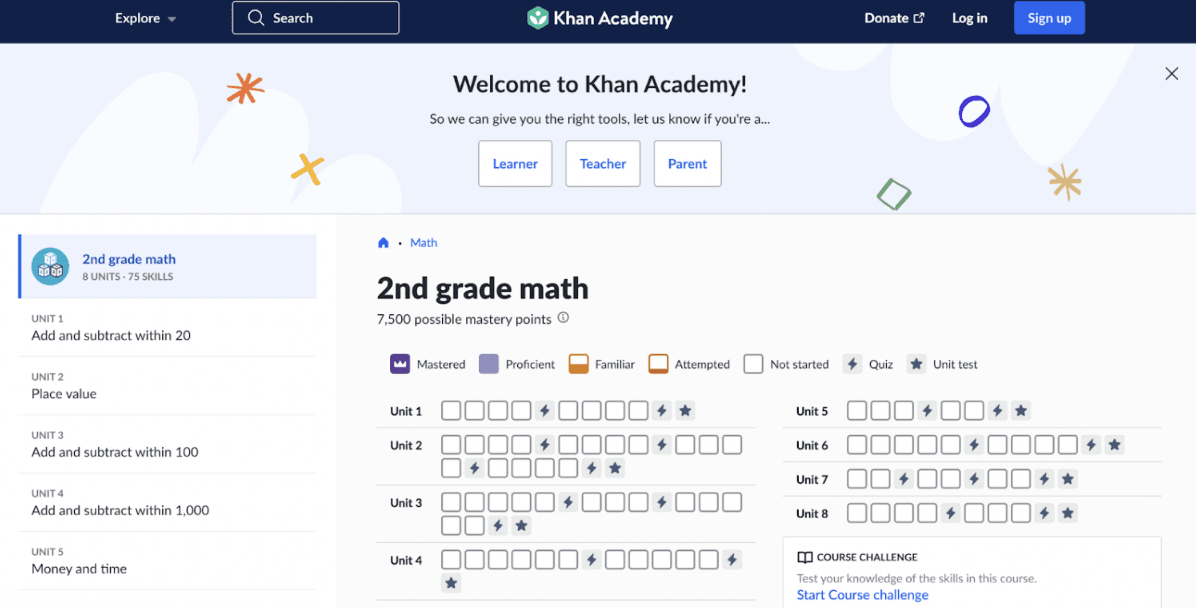
Task: Expand the Math breadcrumb link
Action: (423, 242)
